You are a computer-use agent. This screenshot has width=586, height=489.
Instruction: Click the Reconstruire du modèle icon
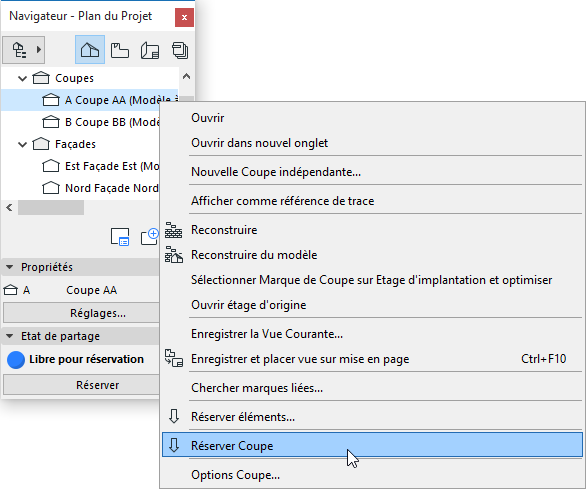(174, 255)
